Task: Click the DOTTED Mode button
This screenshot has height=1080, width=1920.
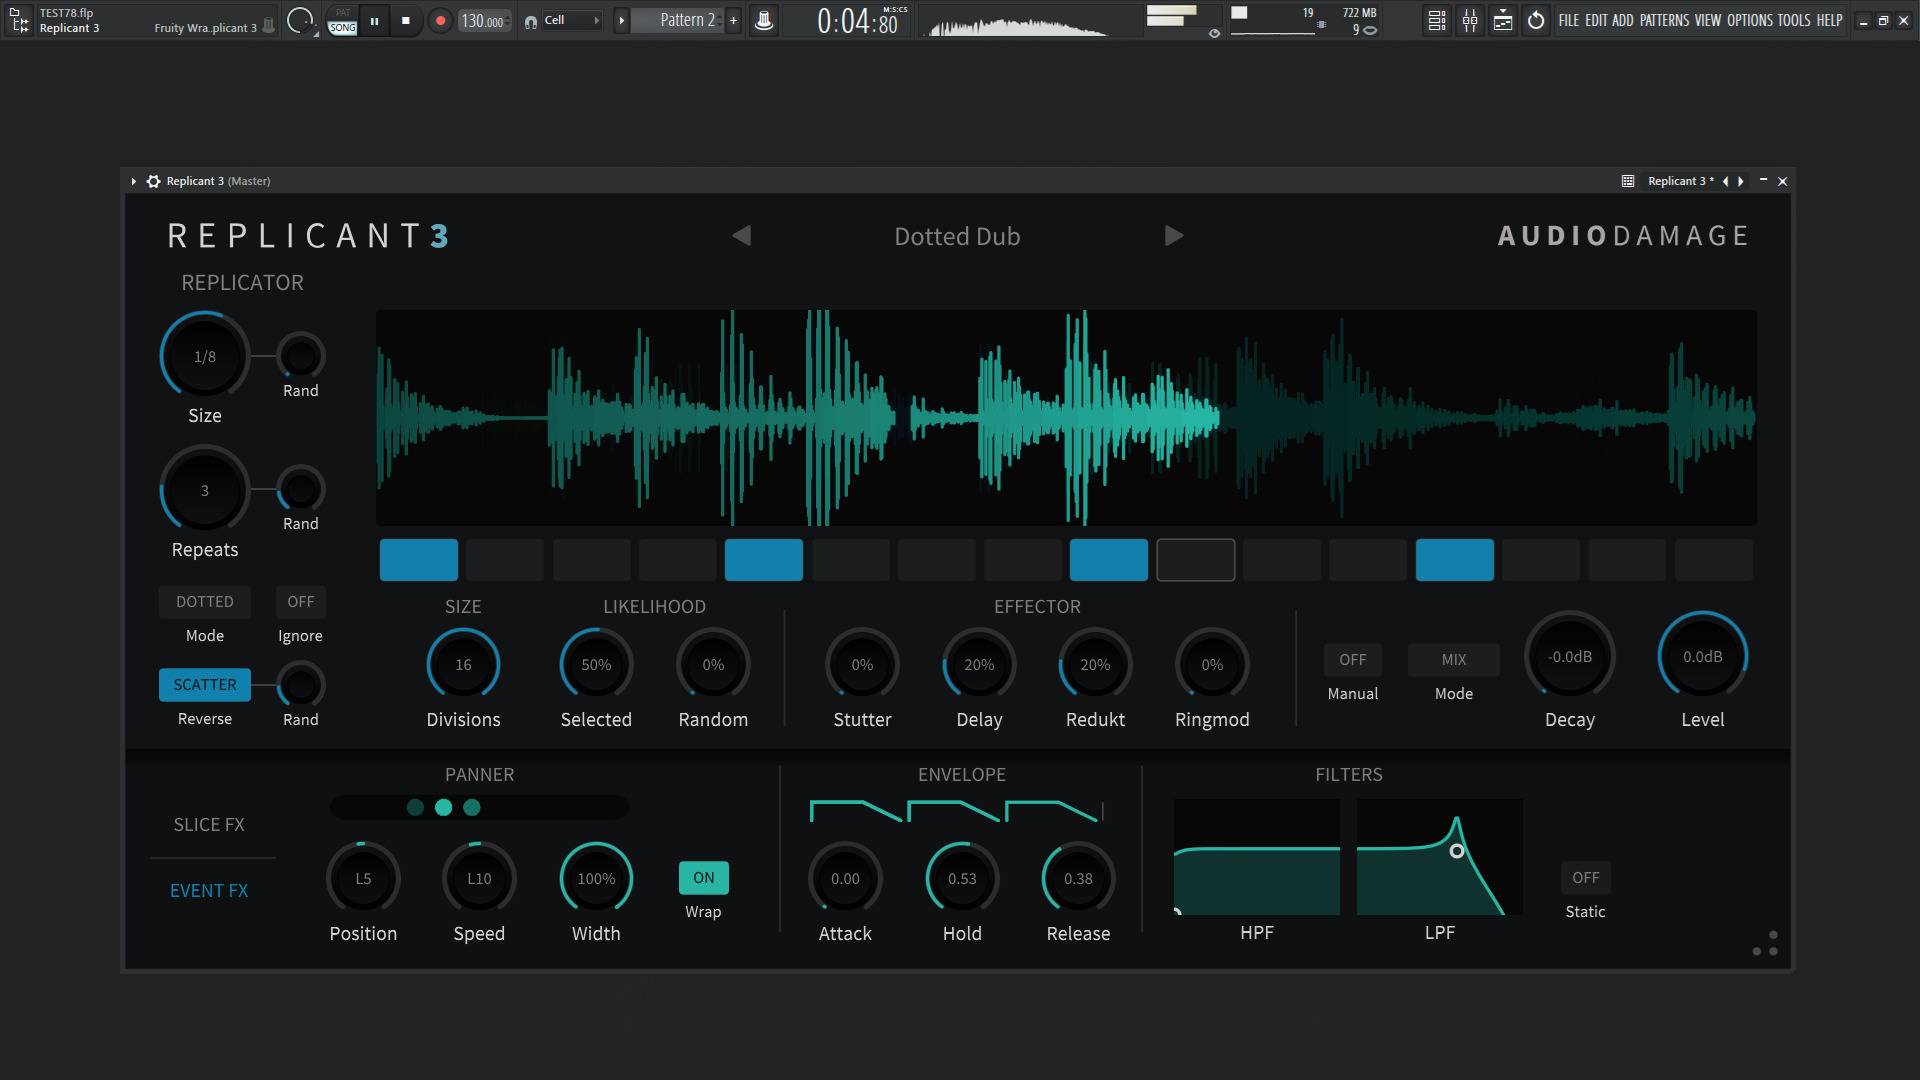Action: (204, 602)
